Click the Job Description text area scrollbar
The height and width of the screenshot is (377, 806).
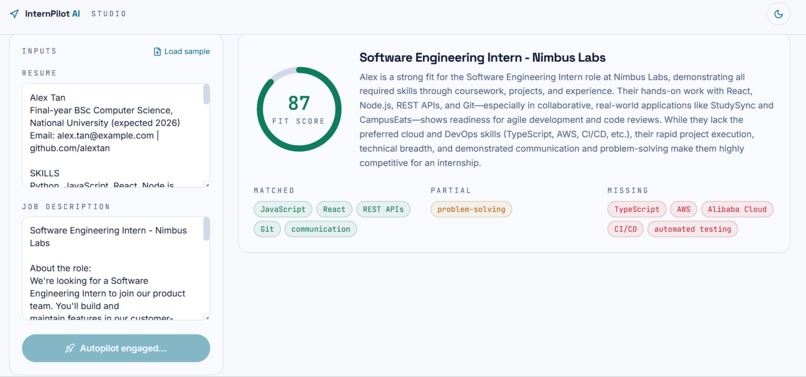(207, 229)
